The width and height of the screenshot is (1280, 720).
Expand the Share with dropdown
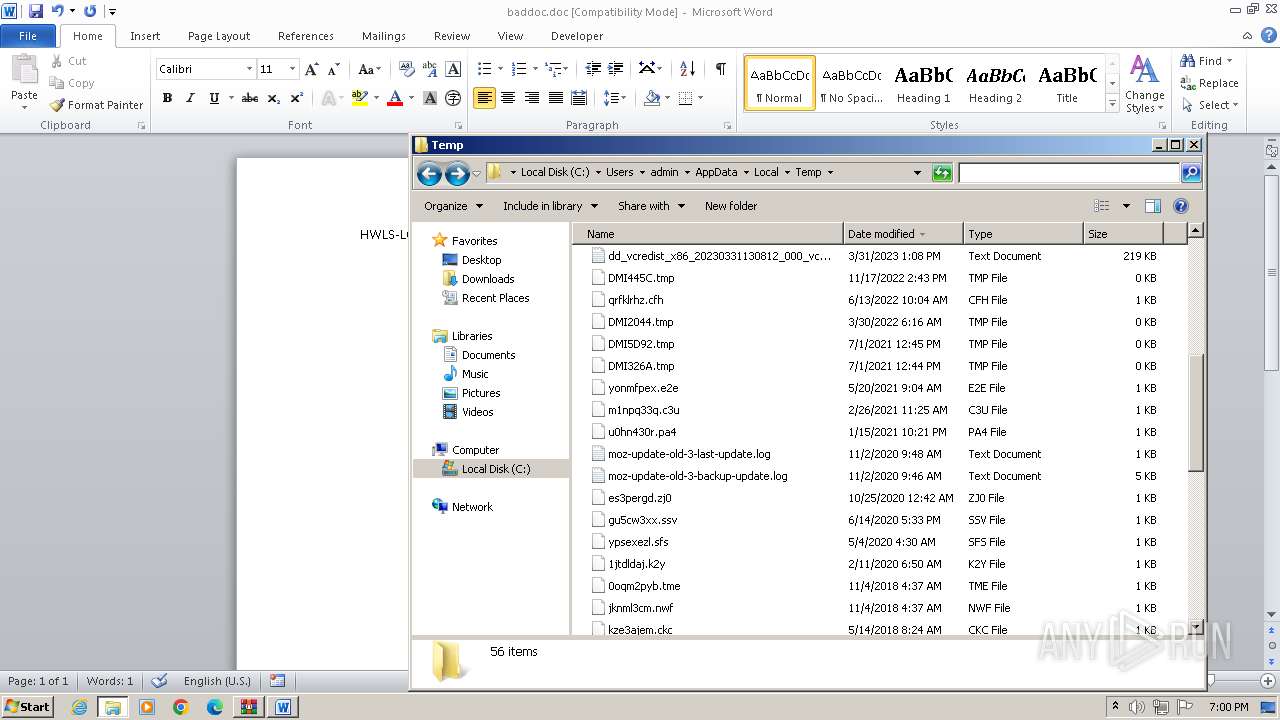coord(651,206)
